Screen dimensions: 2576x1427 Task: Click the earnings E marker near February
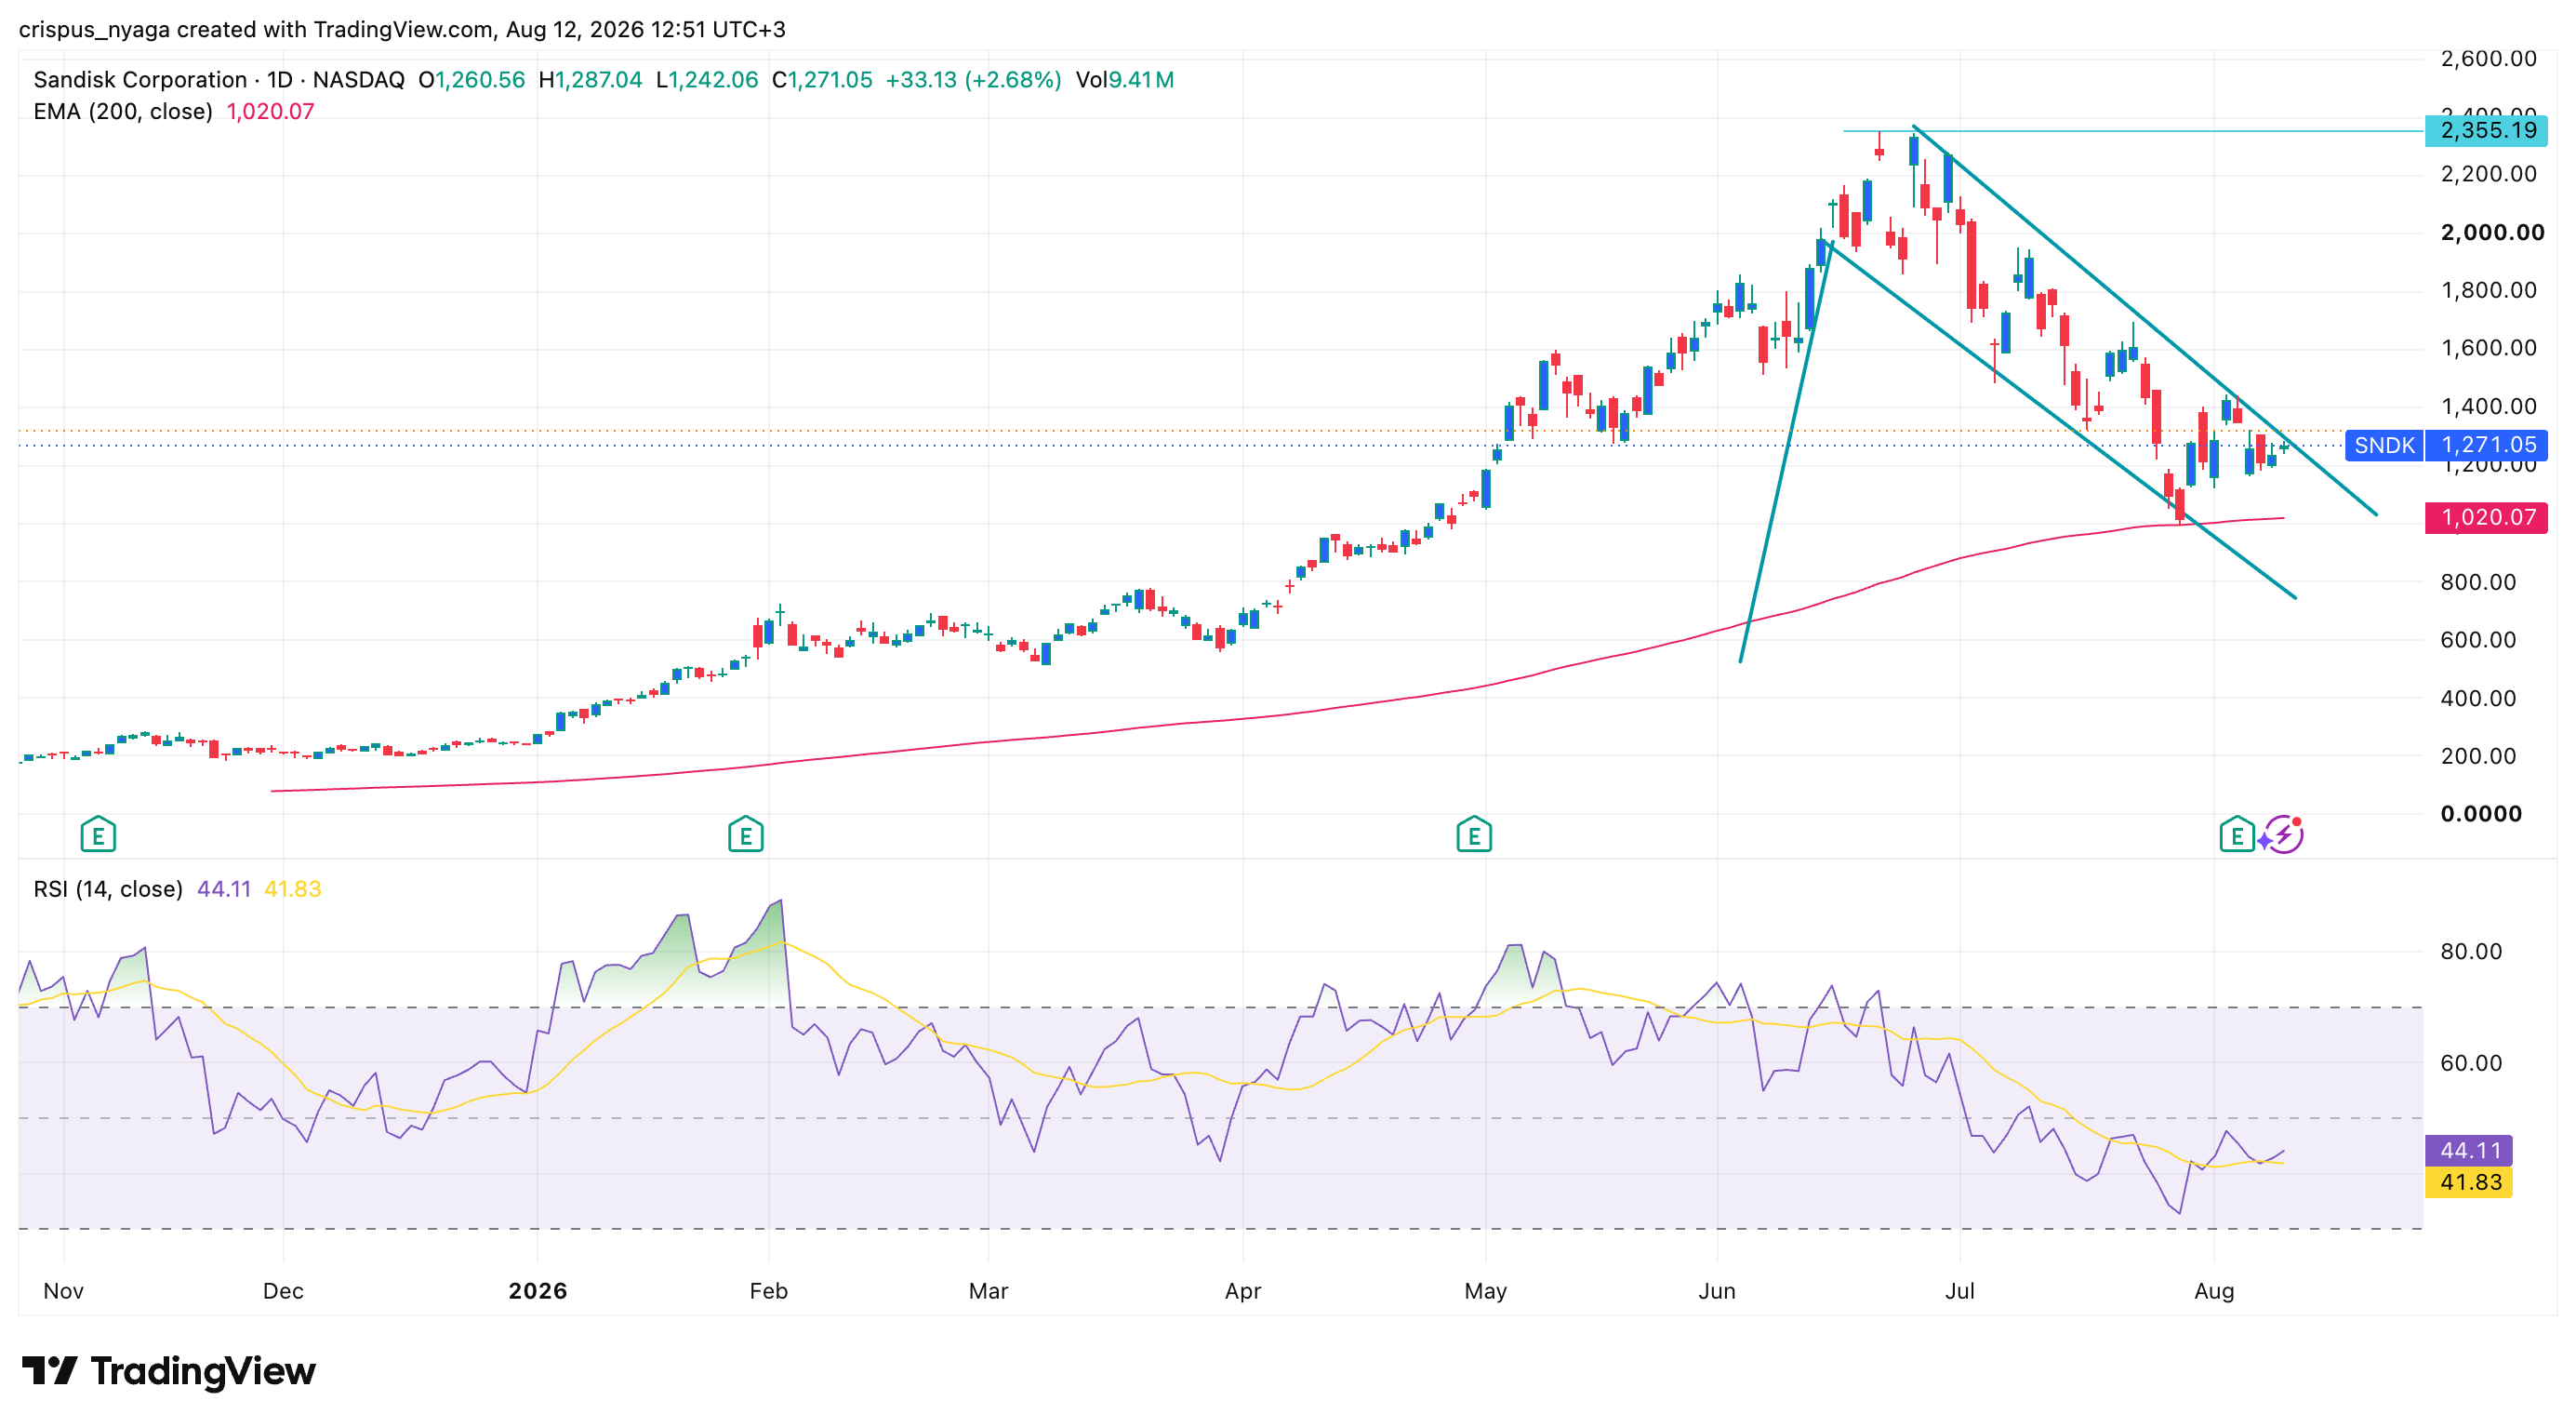coord(746,834)
